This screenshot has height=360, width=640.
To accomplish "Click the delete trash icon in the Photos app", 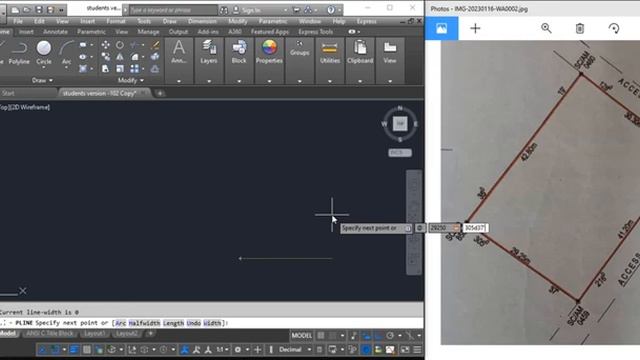I will tap(580, 28).
